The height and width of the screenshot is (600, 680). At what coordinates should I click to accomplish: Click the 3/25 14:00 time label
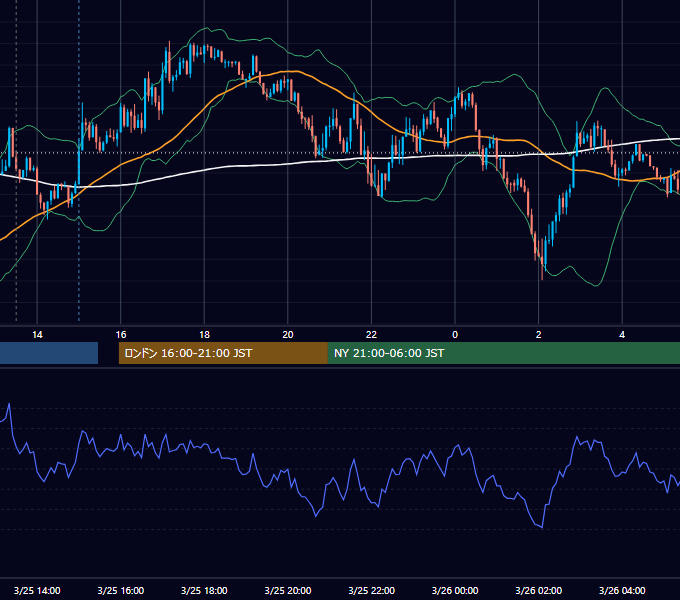coord(37,590)
